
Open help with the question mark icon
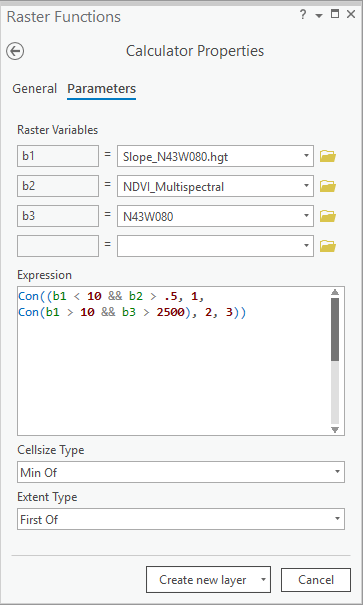coord(303,15)
